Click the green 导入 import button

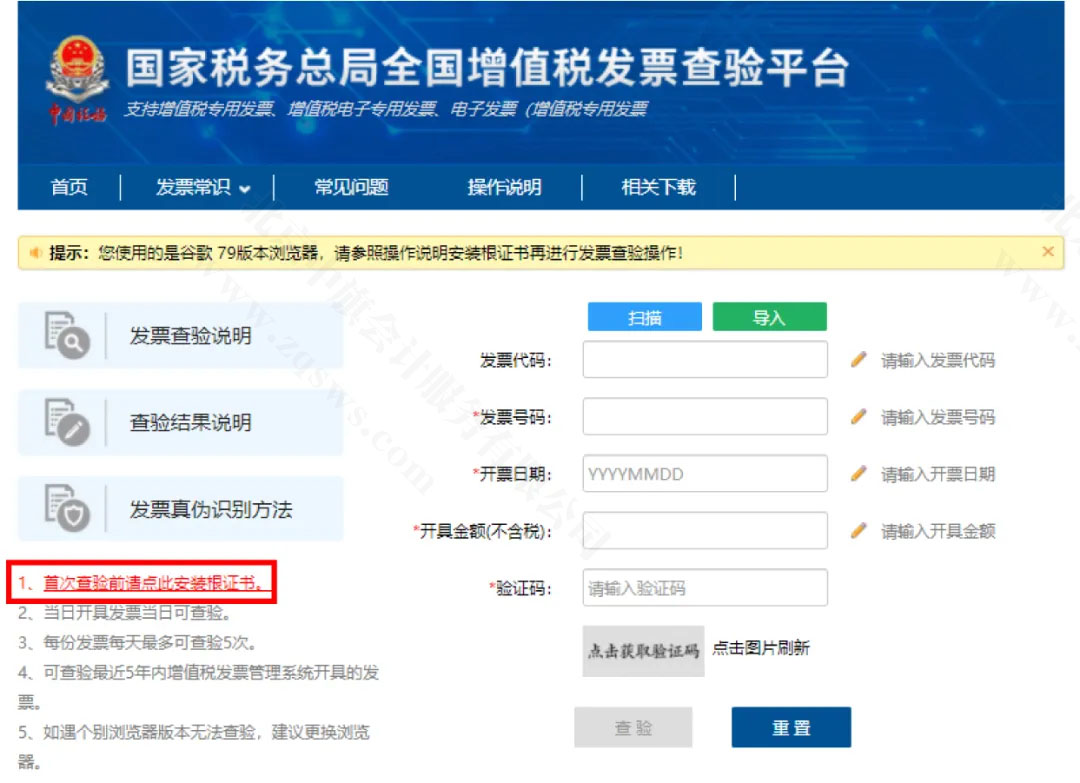770,316
